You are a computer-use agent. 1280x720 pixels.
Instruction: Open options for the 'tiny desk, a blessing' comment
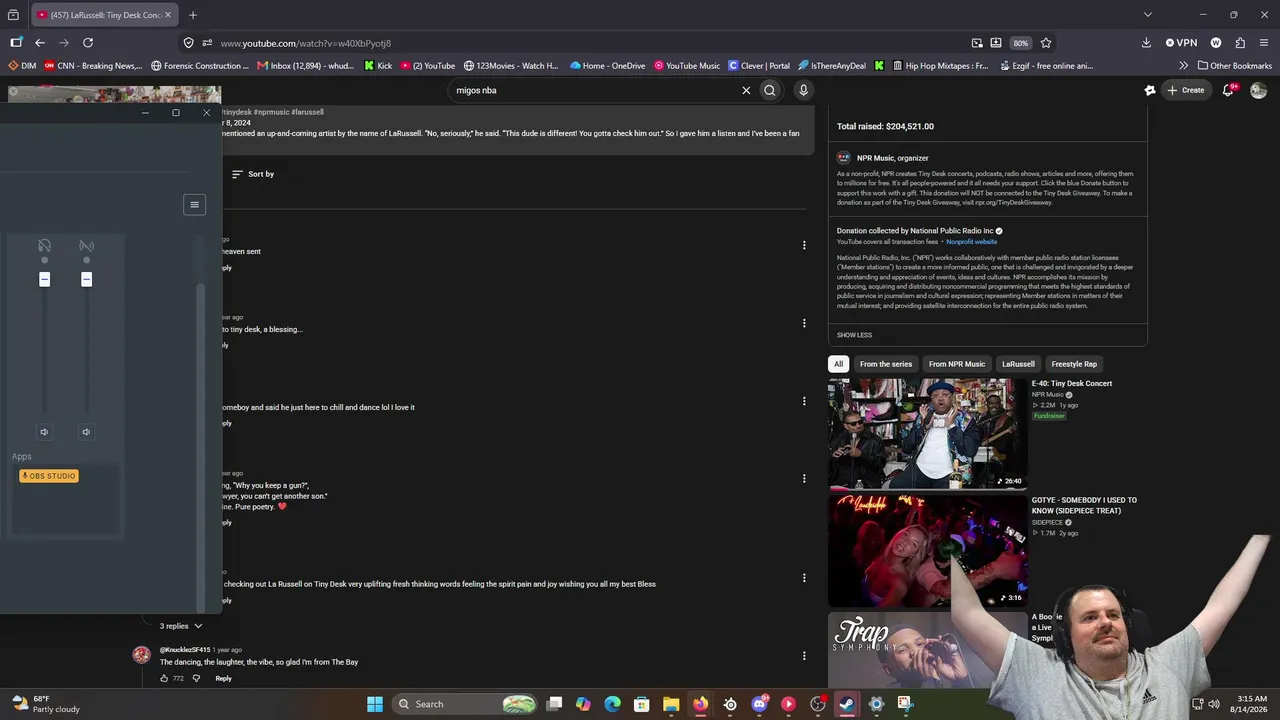pos(804,323)
